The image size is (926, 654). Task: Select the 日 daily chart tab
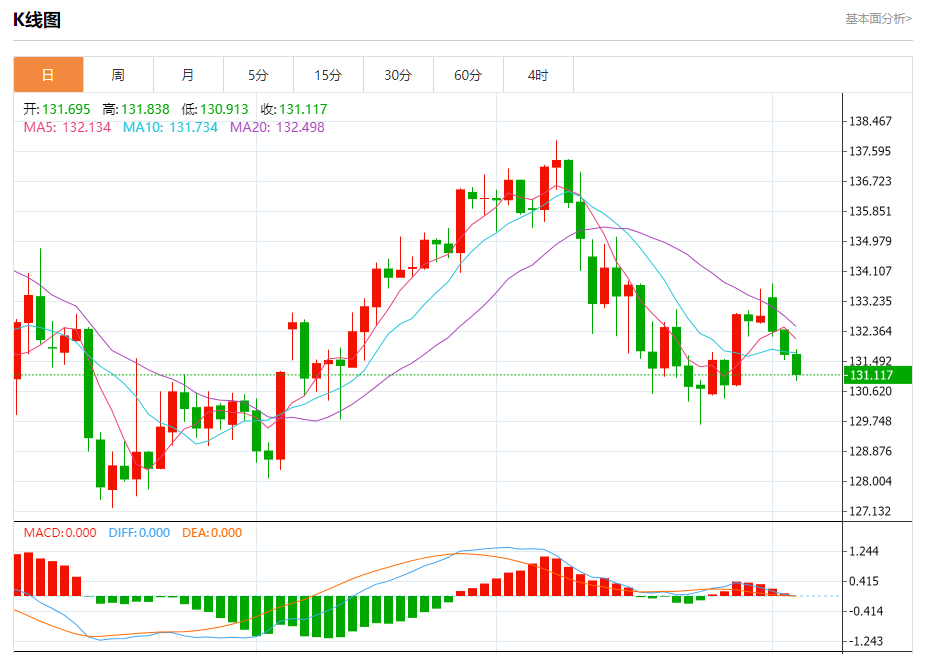pos(48,75)
